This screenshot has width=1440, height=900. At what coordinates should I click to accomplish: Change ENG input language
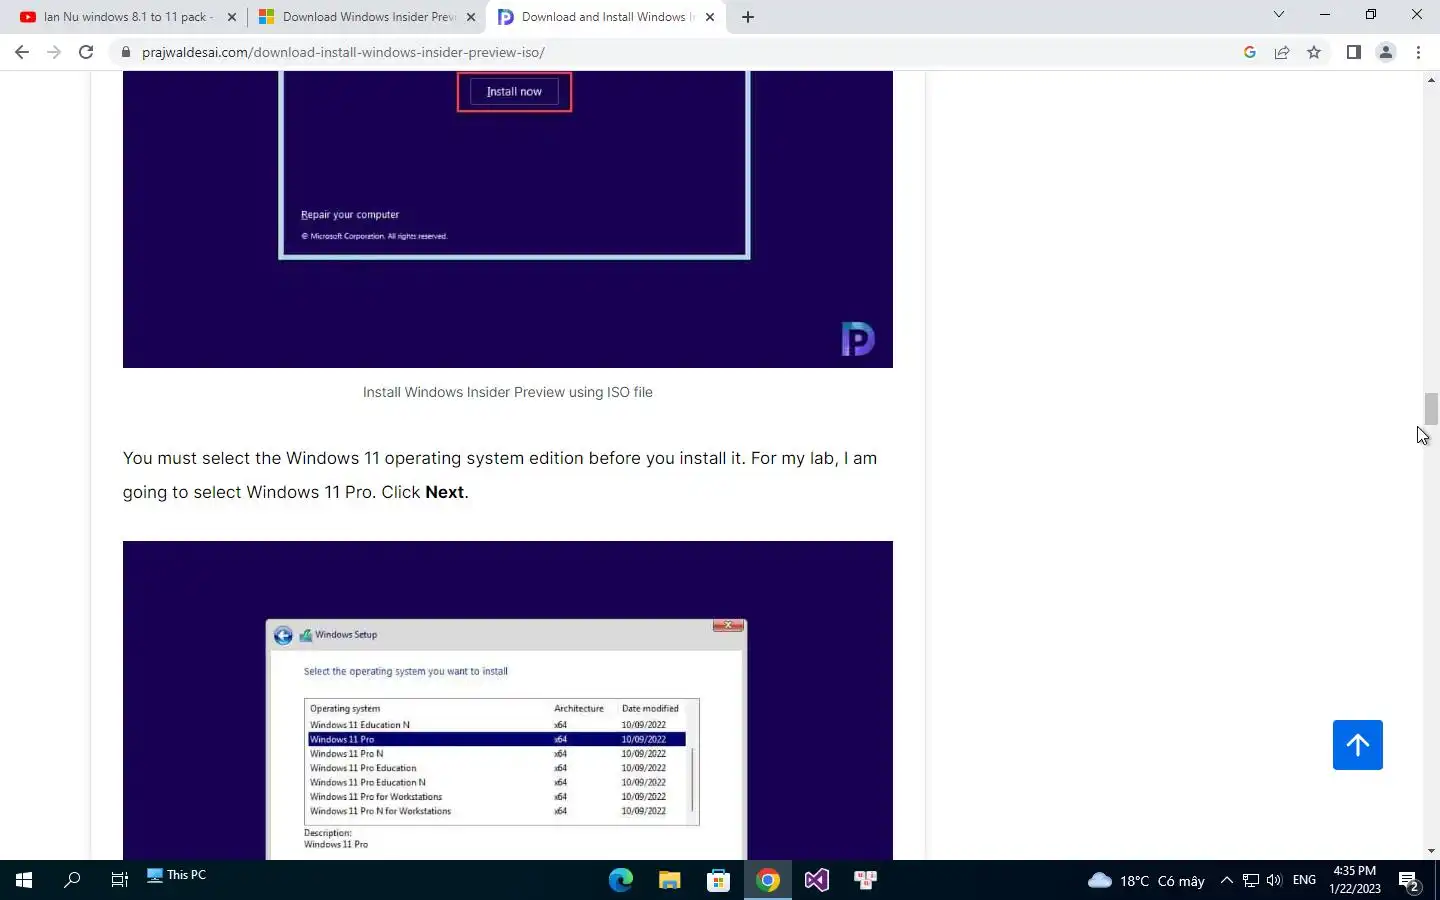1304,880
